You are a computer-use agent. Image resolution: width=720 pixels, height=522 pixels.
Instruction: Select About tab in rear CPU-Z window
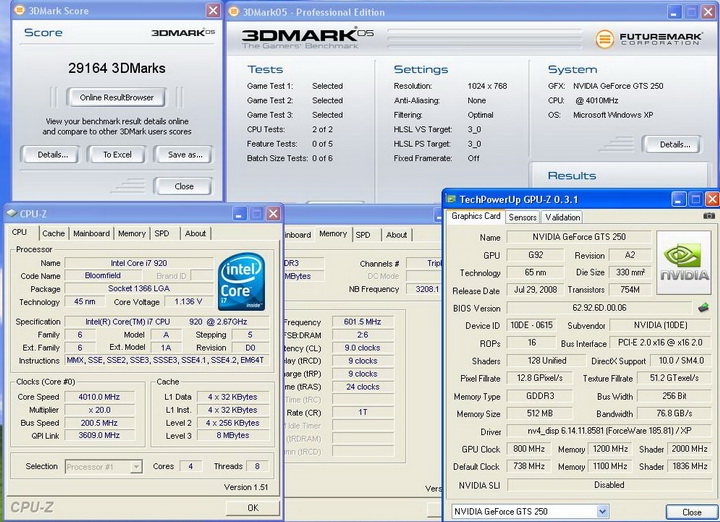[x=396, y=235]
